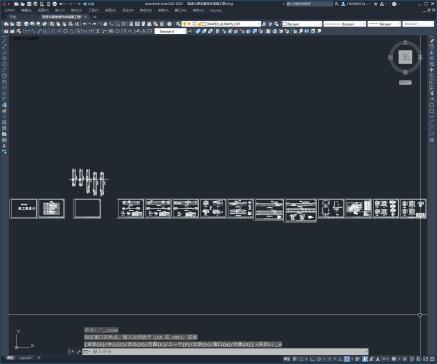
Task: Click the ViewCube top face
Action: tap(405, 57)
